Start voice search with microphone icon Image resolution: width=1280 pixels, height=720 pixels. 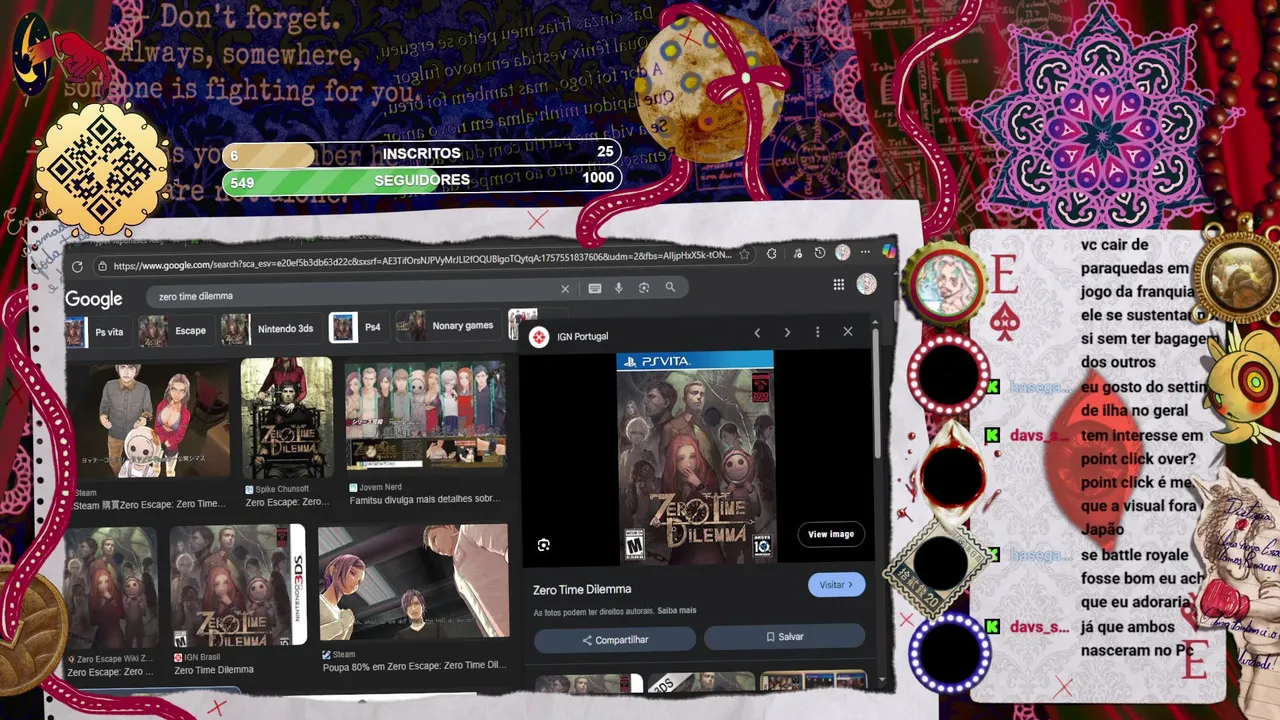619,288
